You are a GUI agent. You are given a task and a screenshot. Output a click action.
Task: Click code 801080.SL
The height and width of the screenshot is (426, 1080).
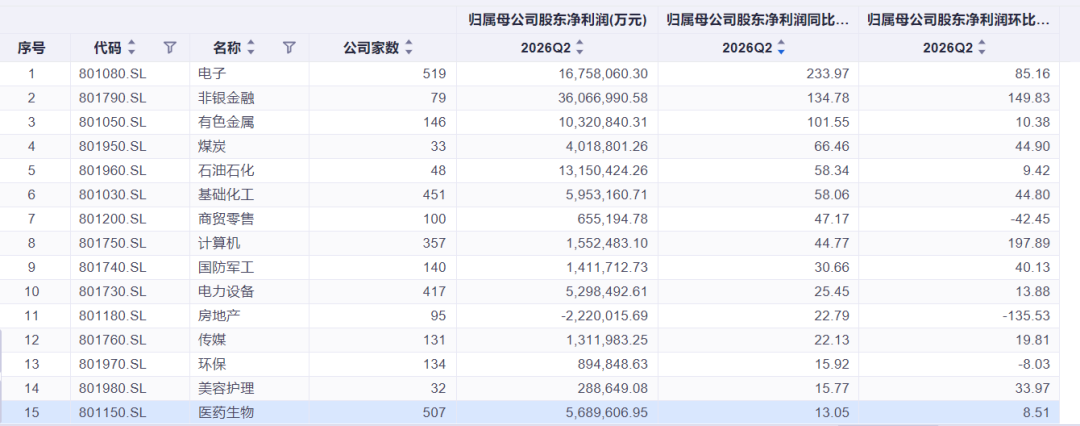tap(112, 74)
